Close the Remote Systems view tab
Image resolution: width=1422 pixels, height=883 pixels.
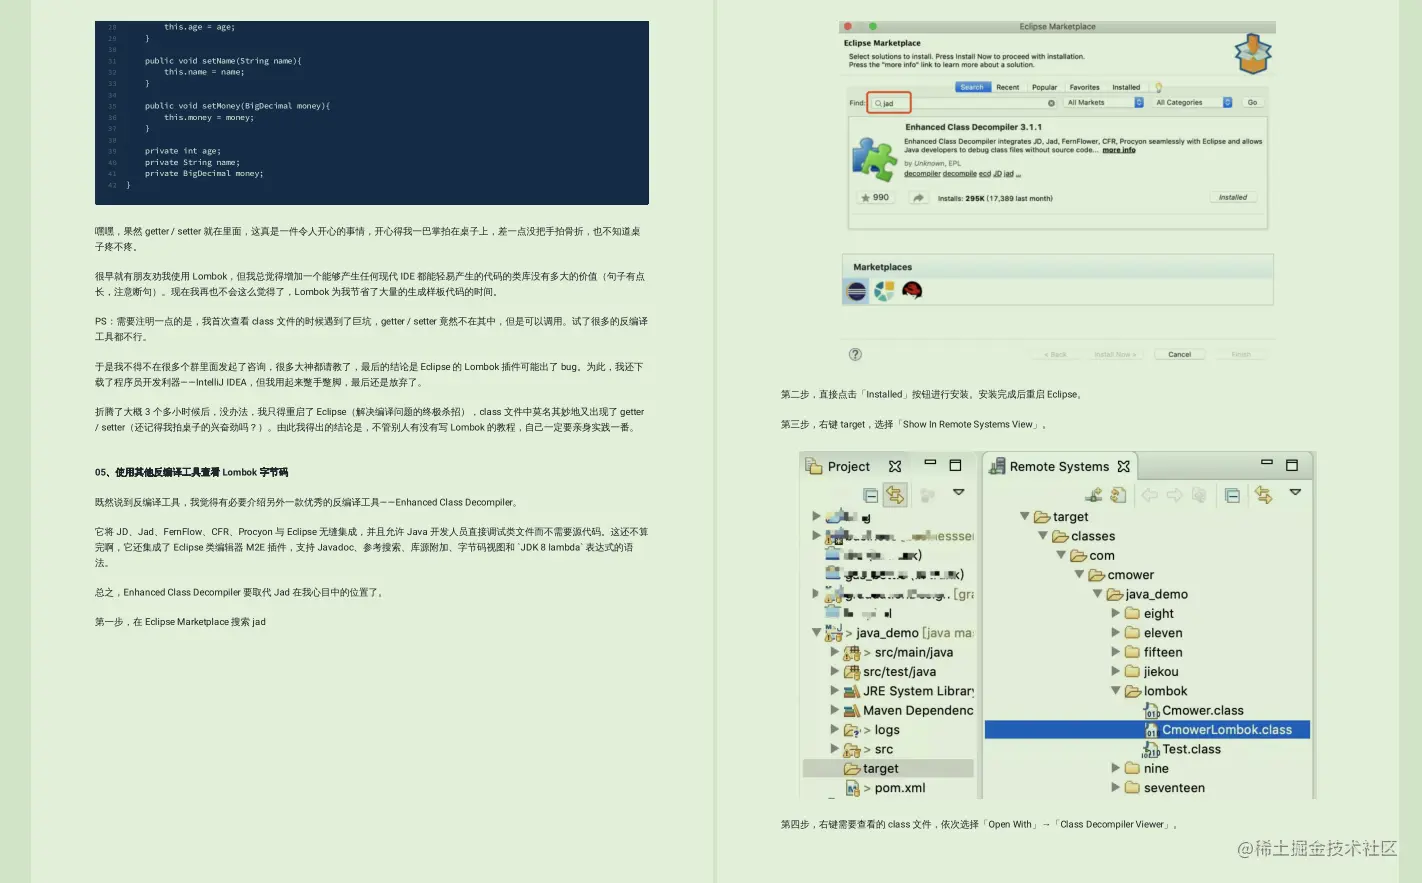click(x=1123, y=466)
